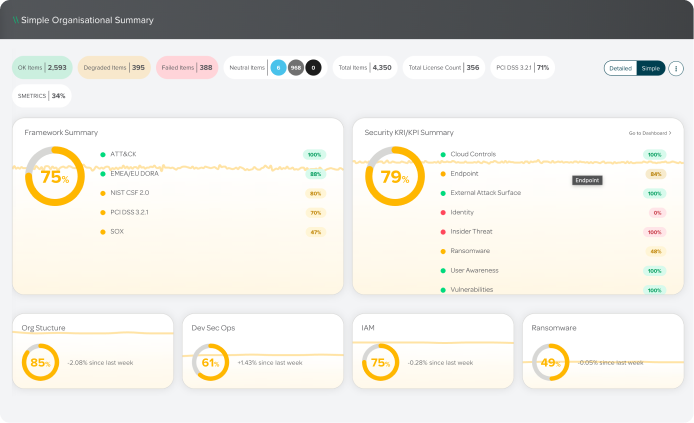
Task: Click the OK Items 2,593 chip
Action: point(42,68)
